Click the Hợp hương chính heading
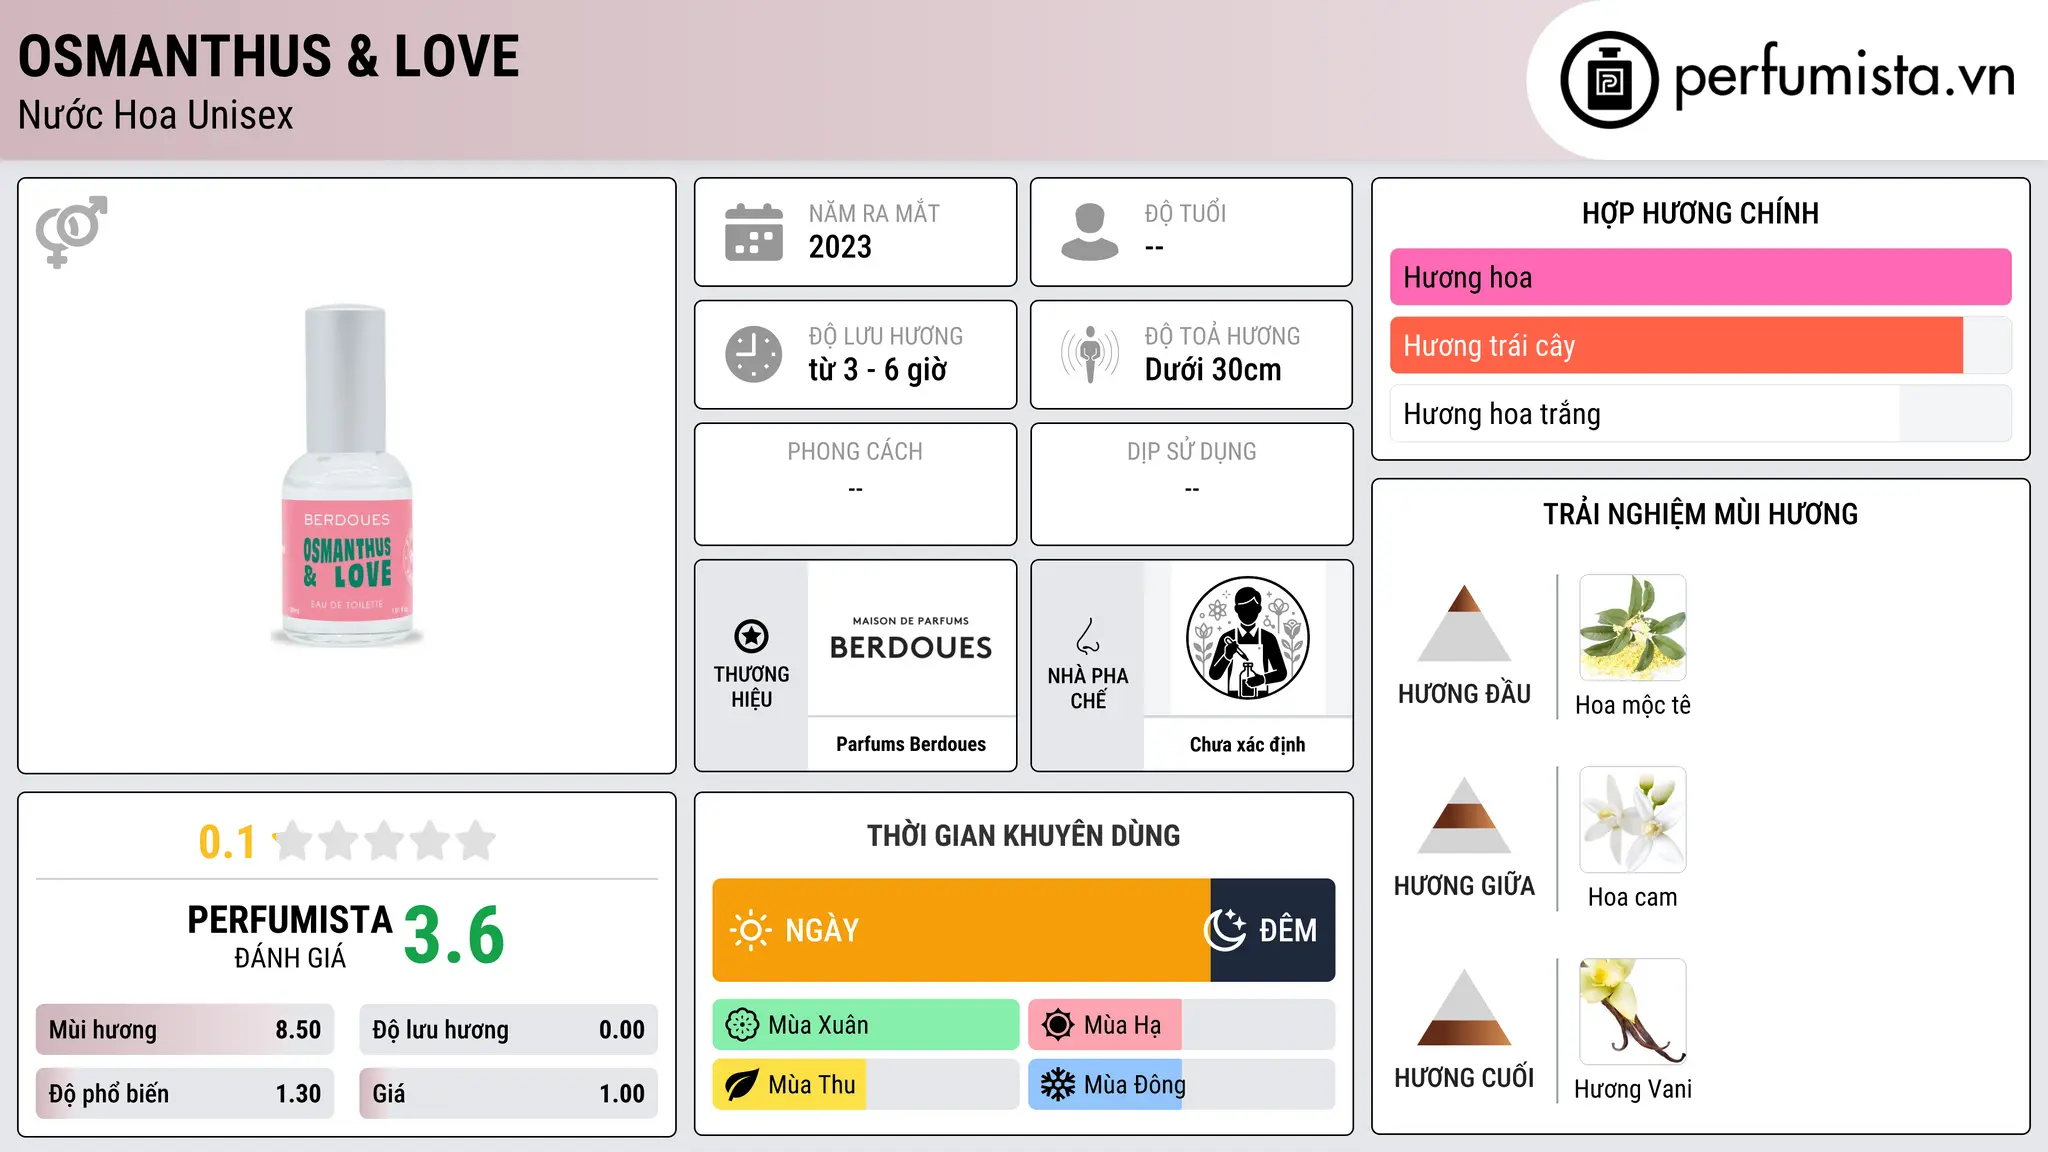Image resolution: width=2048 pixels, height=1152 pixels. tap(1700, 213)
